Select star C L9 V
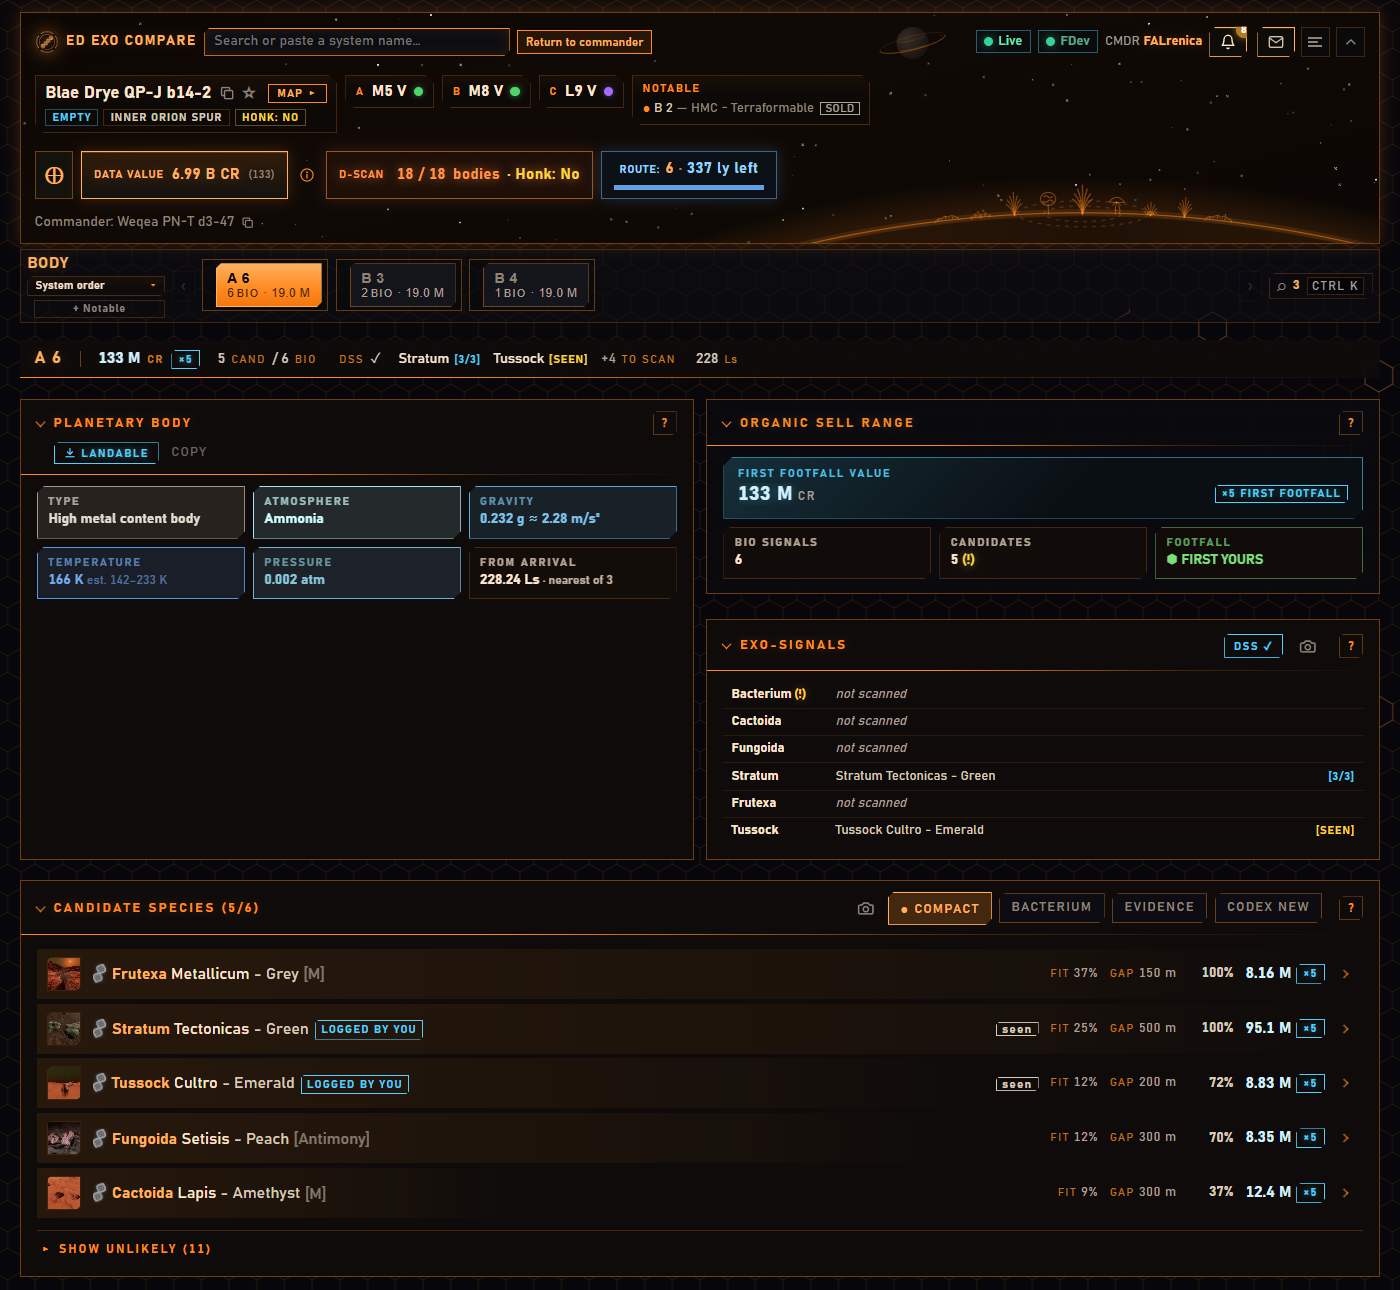This screenshot has width=1400, height=1290. 581,91
